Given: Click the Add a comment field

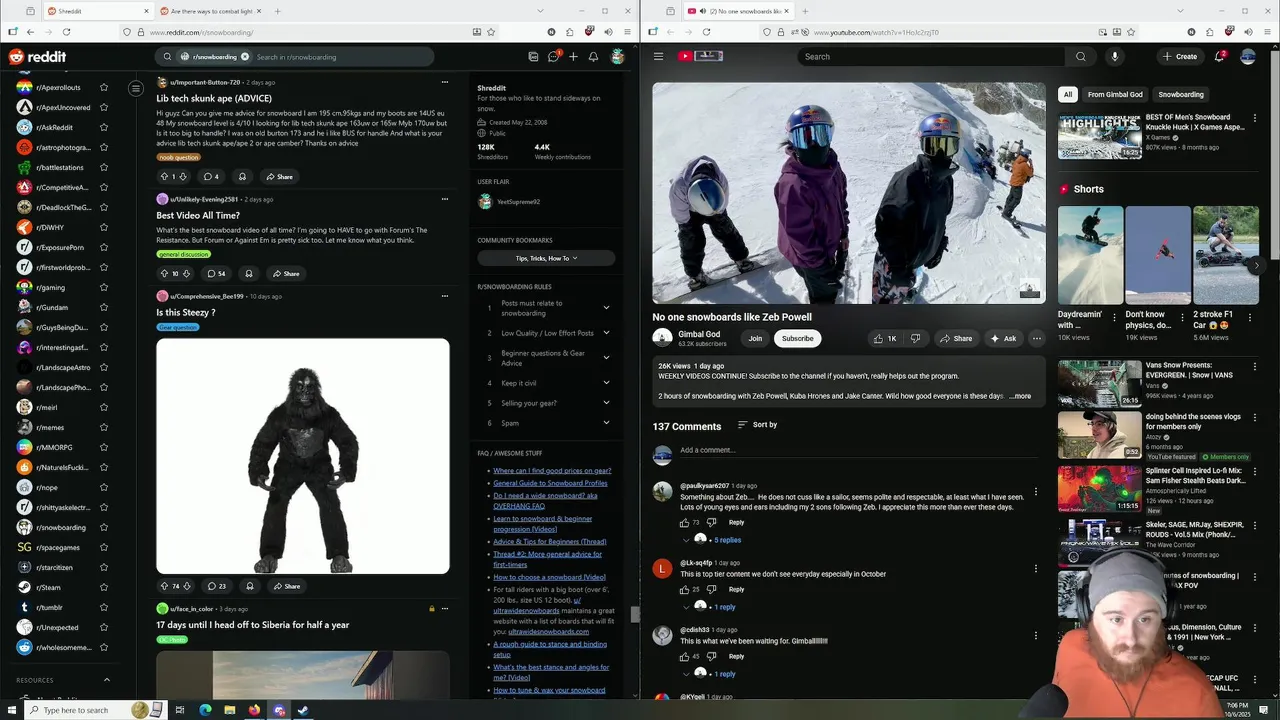Looking at the screenshot, I should [x=860, y=451].
